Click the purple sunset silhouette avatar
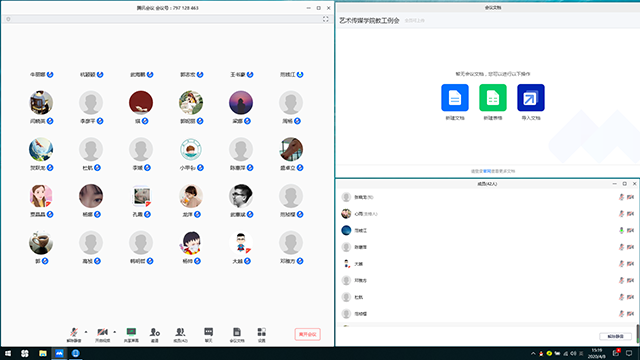The width and height of the screenshot is (640, 360). coord(241,102)
